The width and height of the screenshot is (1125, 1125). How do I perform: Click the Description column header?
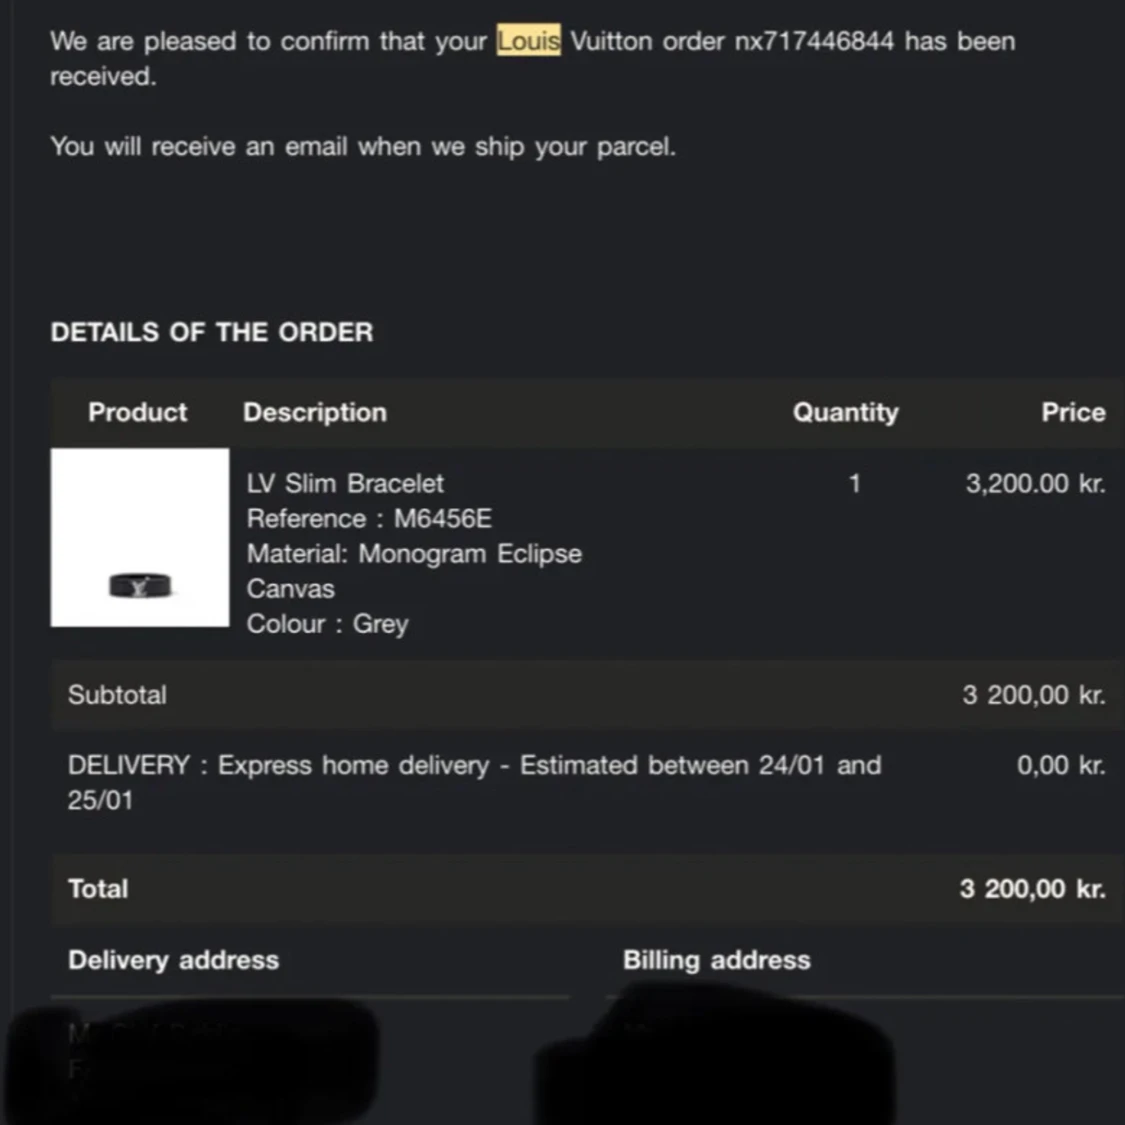pos(314,412)
